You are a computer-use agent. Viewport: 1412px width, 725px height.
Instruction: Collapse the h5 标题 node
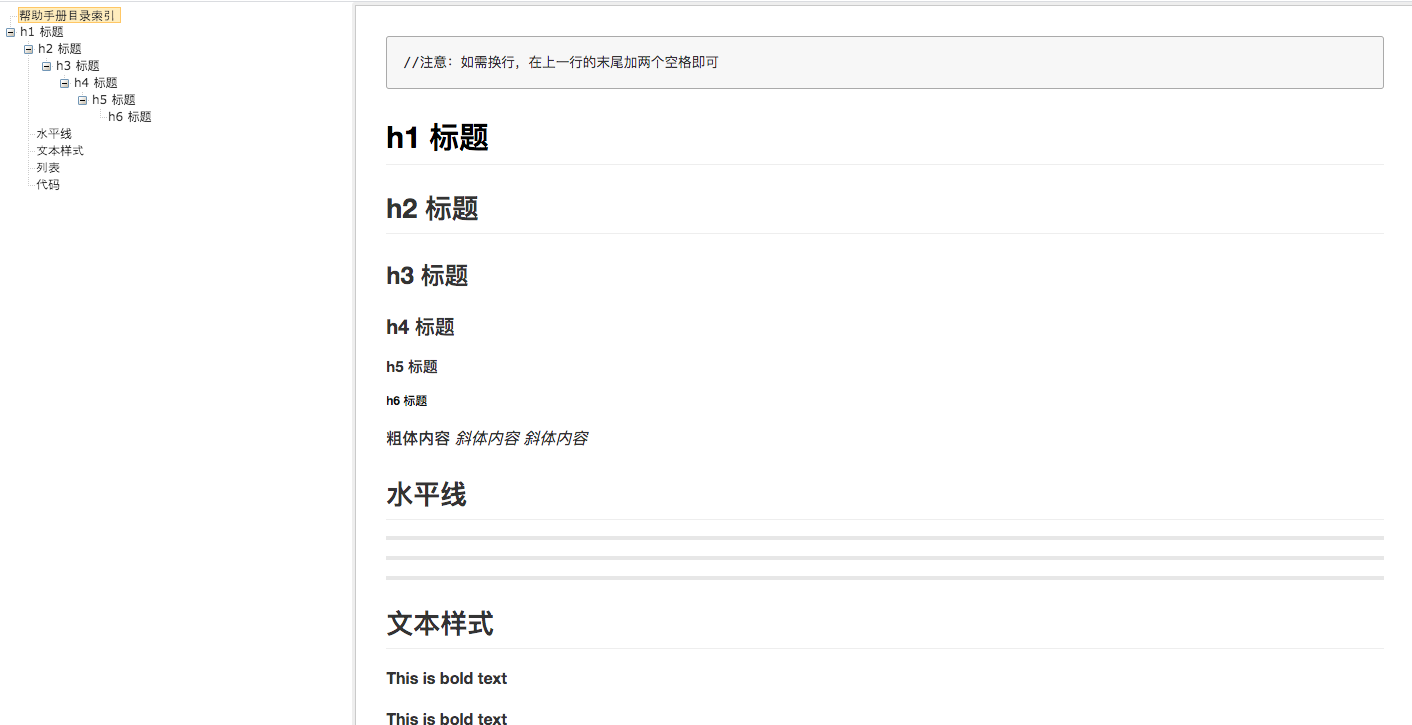tap(82, 99)
